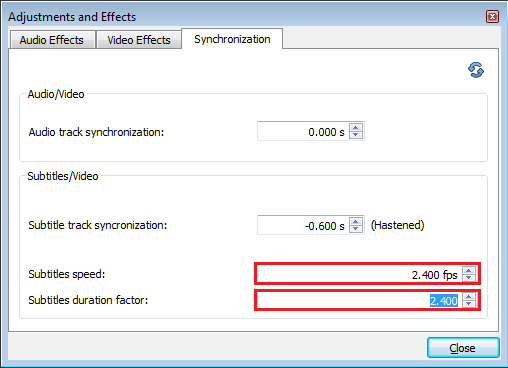Image resolution: width=508 pixels, height=368 pixels.
Task: Increase subtitles duration factor with up arrow
Action: point(469,296)
